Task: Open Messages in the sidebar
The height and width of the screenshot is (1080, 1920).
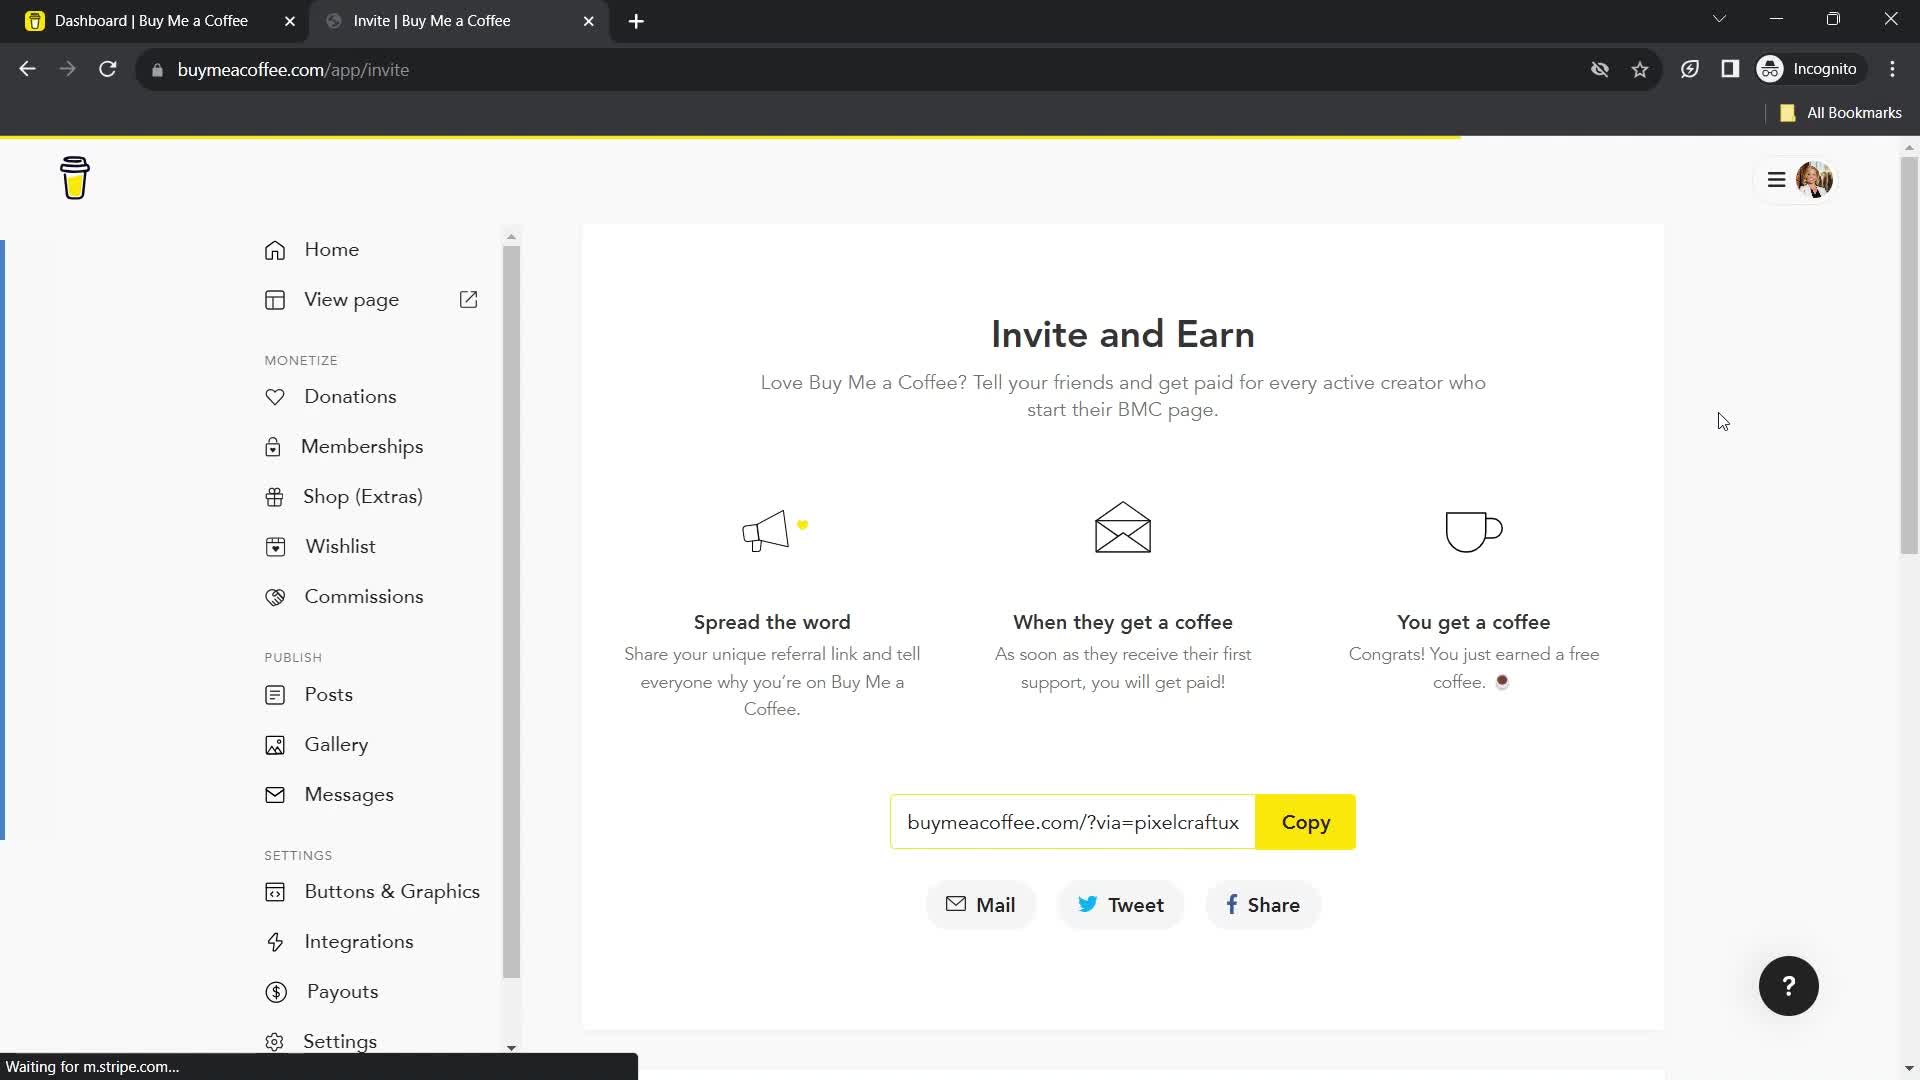Action: (x=349, y=795)
